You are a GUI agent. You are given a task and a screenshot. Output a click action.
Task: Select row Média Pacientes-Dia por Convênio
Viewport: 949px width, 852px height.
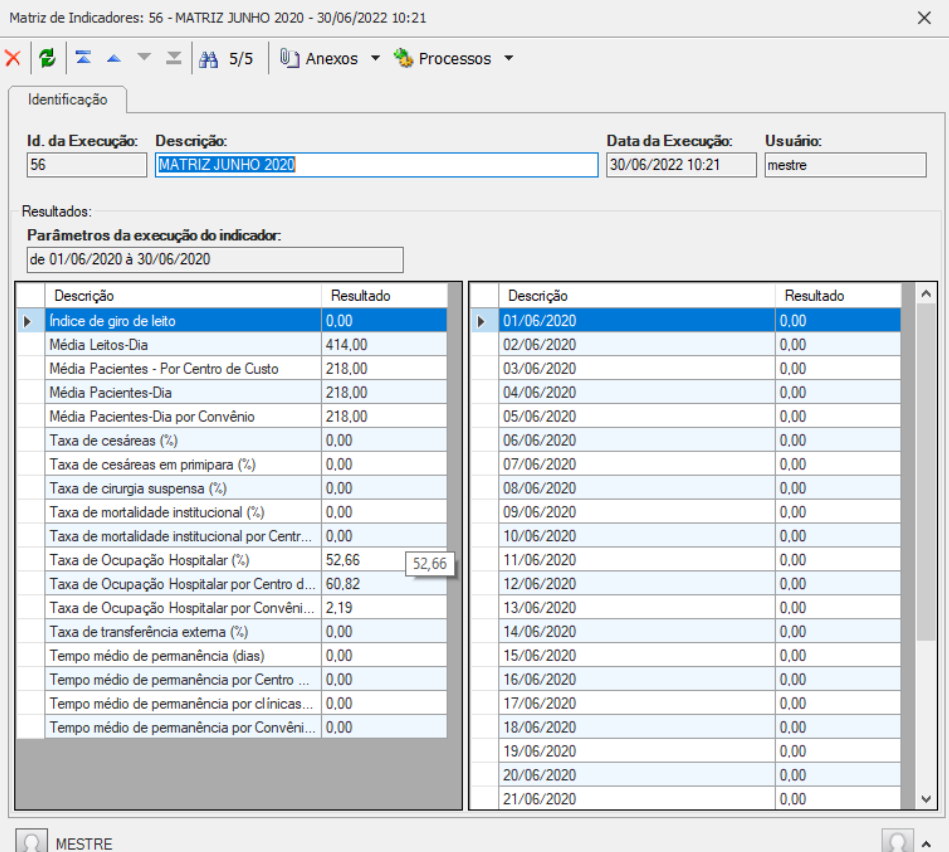[232, 416]
